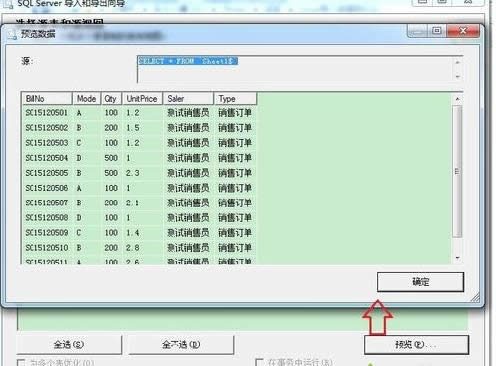
Task: Select row SC15120505 in the grid
Action: [x=139, y=173]
